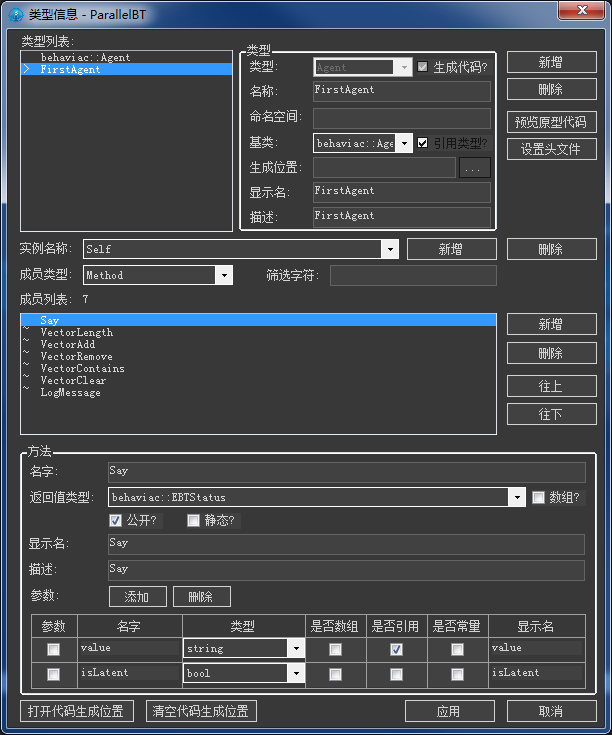Enable the 数组? checkbox
612x735 pixels.
coord(538,497)
